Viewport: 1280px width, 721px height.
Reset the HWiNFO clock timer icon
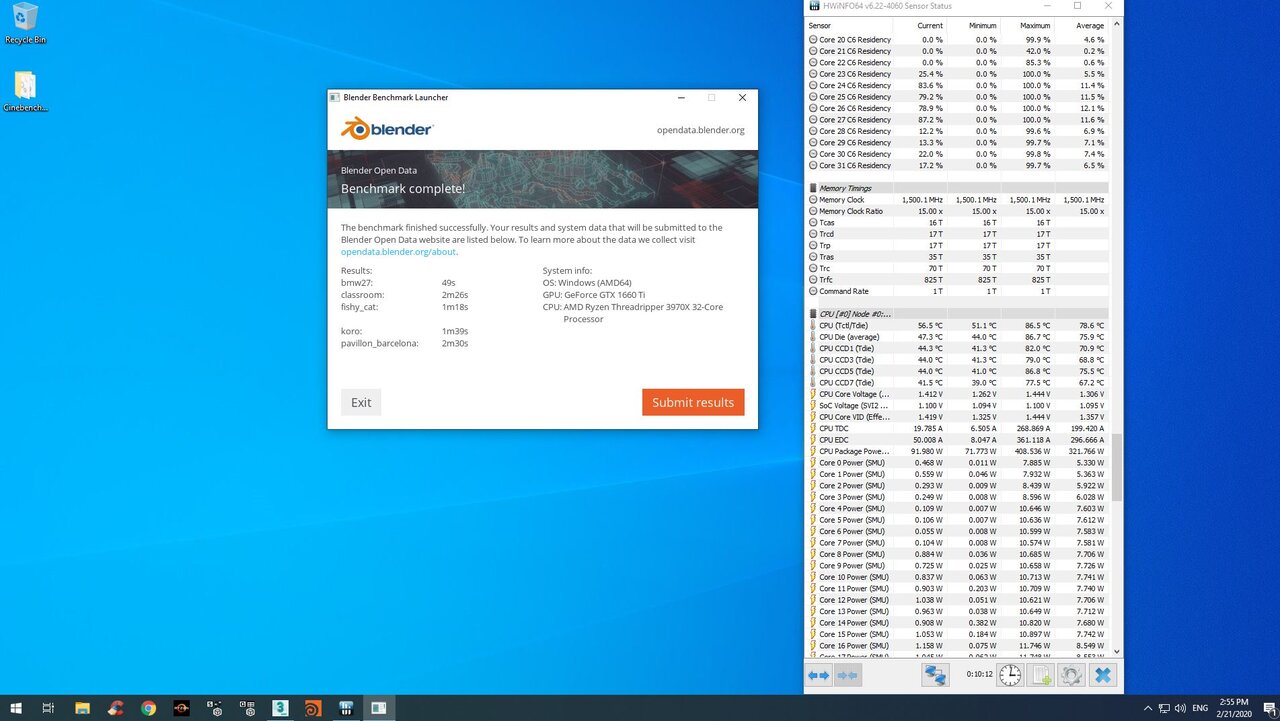click(1010, 676)
